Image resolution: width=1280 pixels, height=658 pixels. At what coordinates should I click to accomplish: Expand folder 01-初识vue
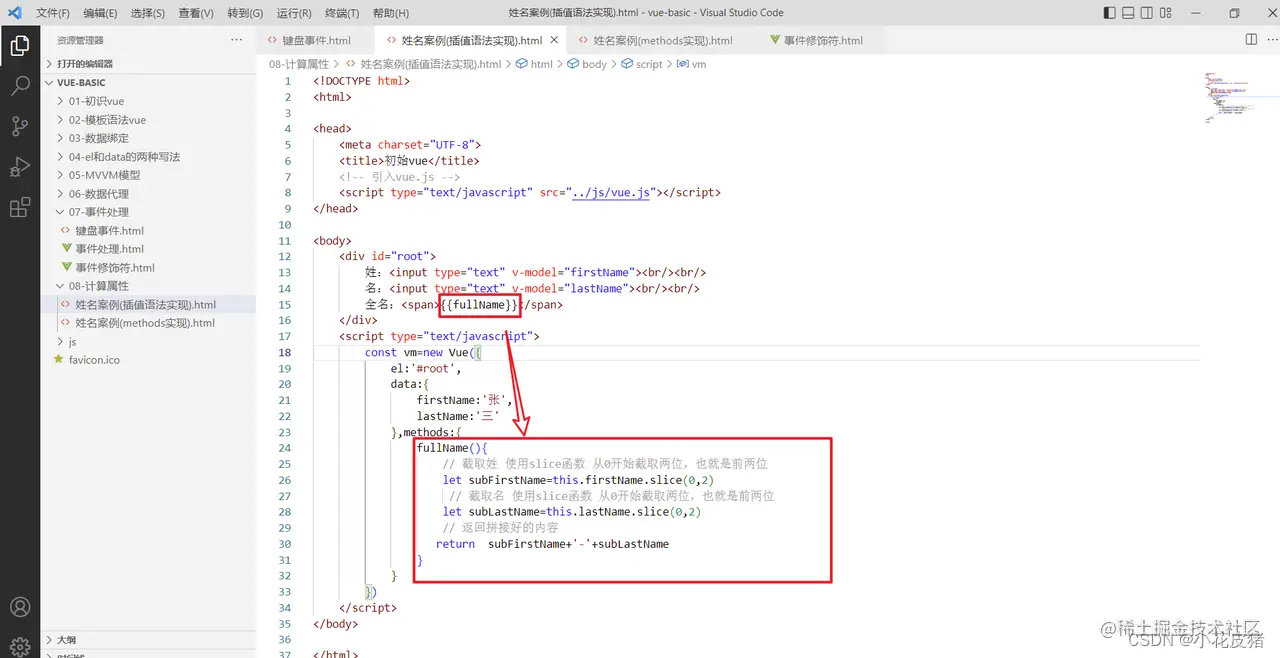tap(148, 101)
